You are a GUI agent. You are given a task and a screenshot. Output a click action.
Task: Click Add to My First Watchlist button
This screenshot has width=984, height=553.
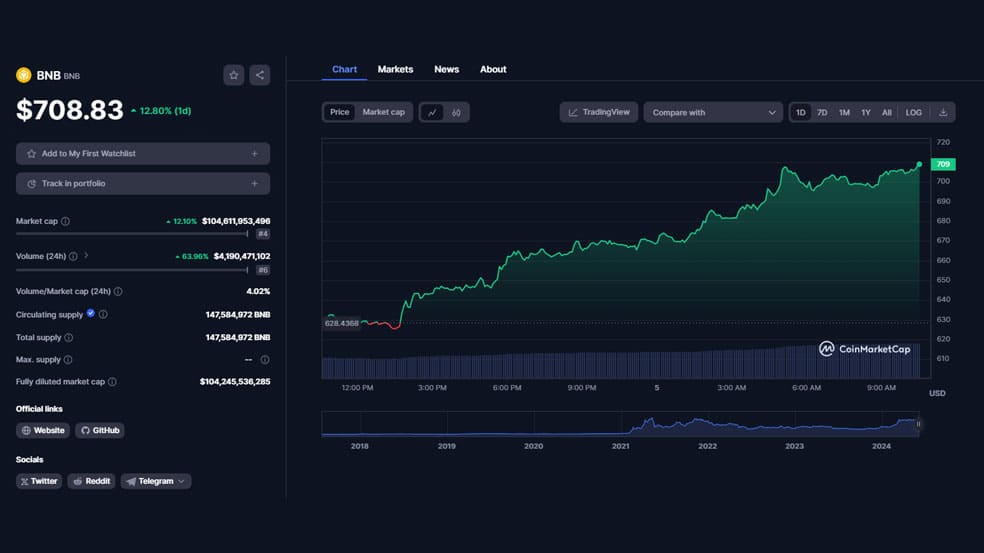point(143,154)
